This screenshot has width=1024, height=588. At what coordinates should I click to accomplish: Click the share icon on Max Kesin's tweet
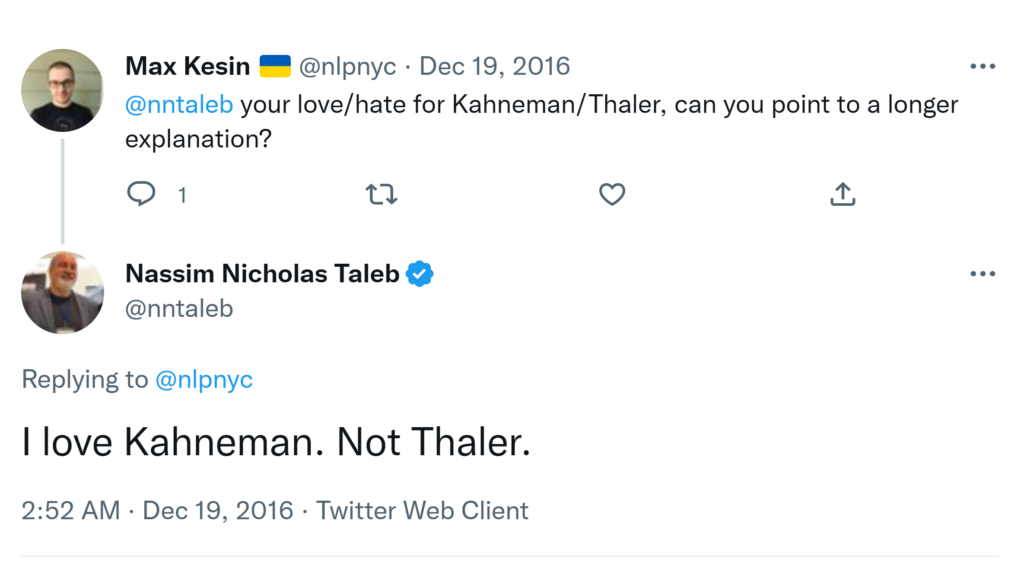(x=843, y=194)
